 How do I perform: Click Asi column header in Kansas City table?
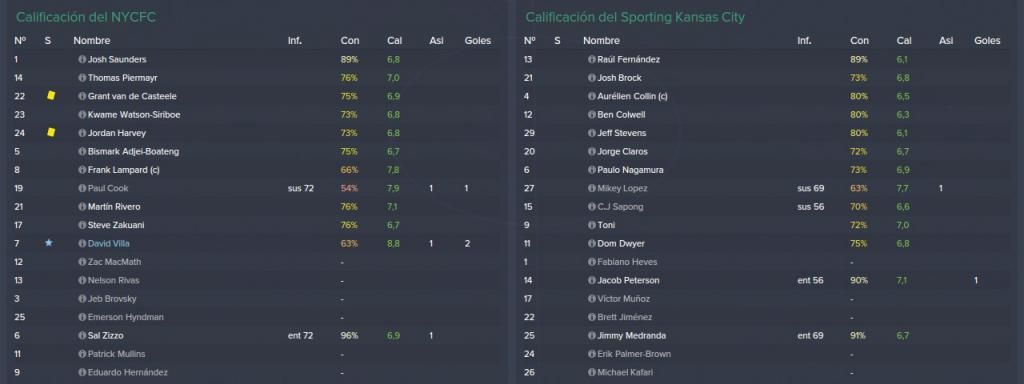[x=946, y=40]
